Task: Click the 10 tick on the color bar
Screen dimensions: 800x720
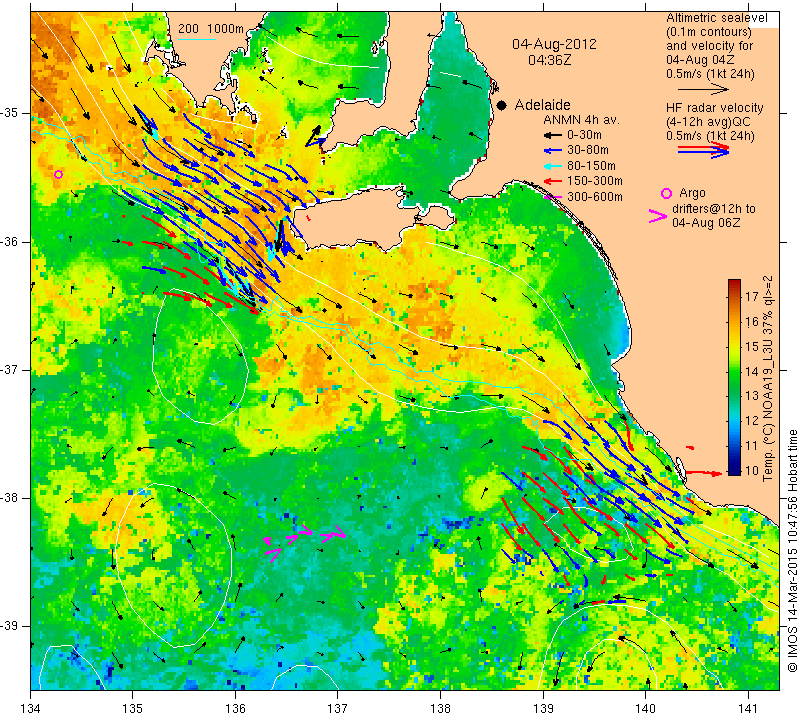Action: pos(752,471)
